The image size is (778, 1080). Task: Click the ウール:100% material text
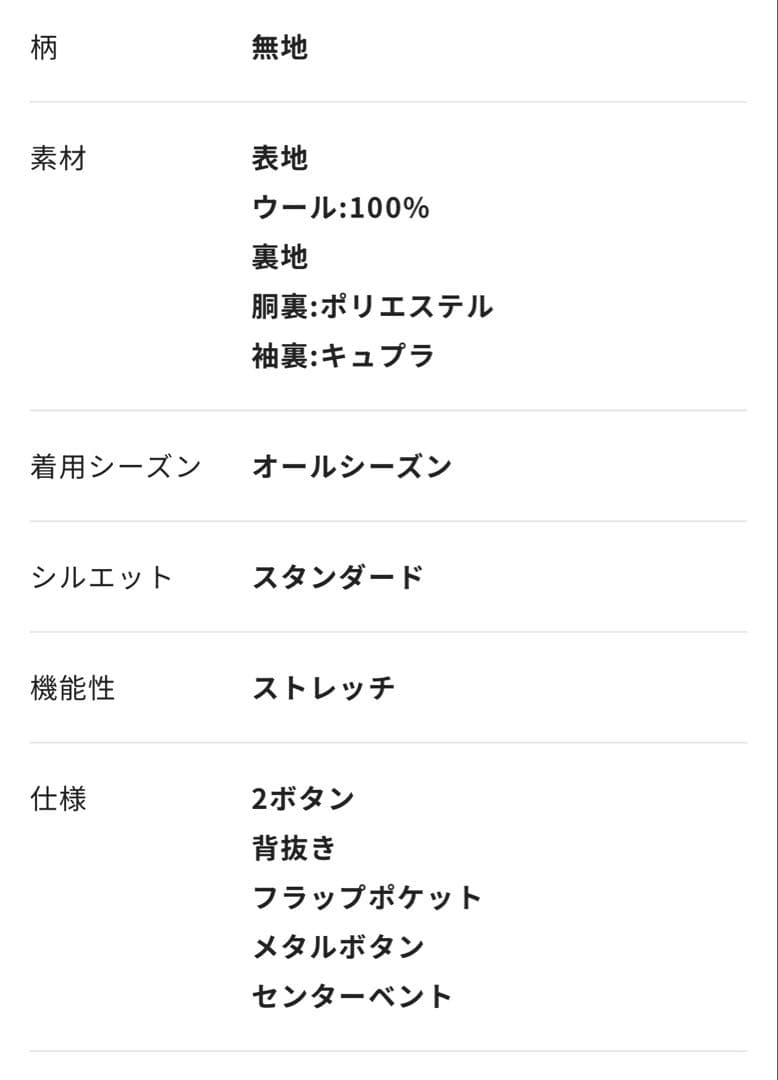pos(340,208)
